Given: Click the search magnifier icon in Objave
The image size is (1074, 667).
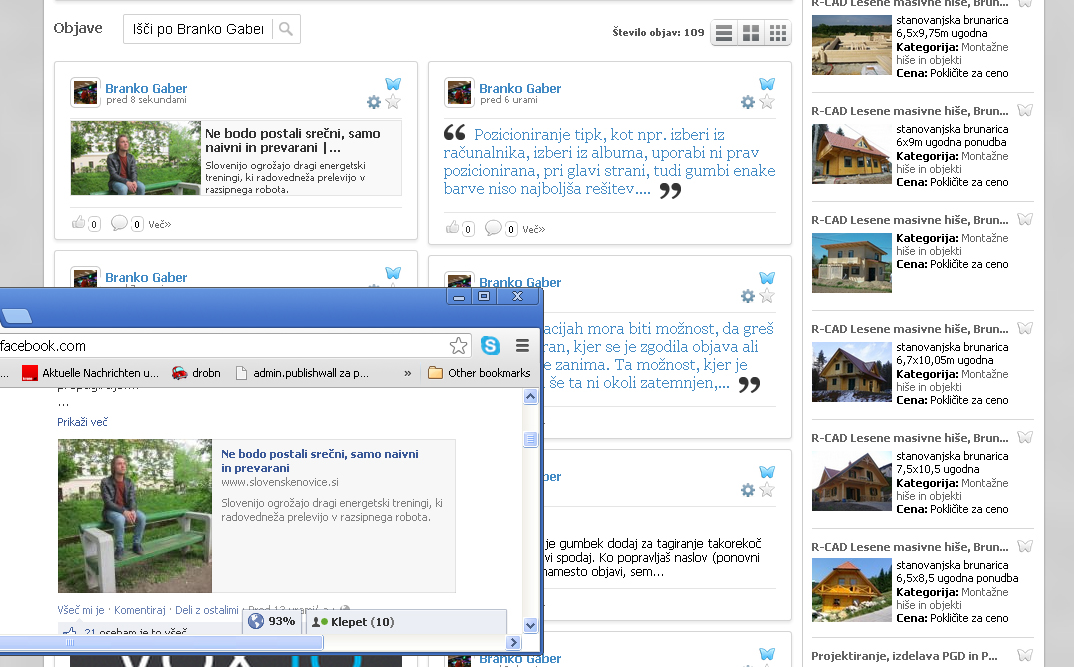Looking at the screenshot, I should (x=286, y=30).
